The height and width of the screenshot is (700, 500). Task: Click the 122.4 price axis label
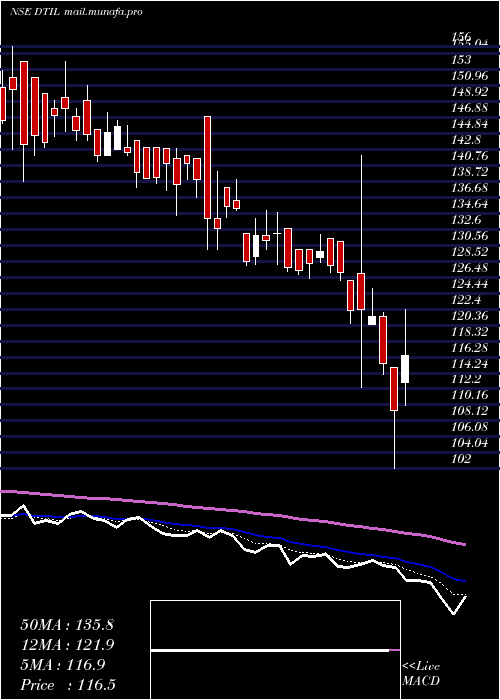[466, 300]
